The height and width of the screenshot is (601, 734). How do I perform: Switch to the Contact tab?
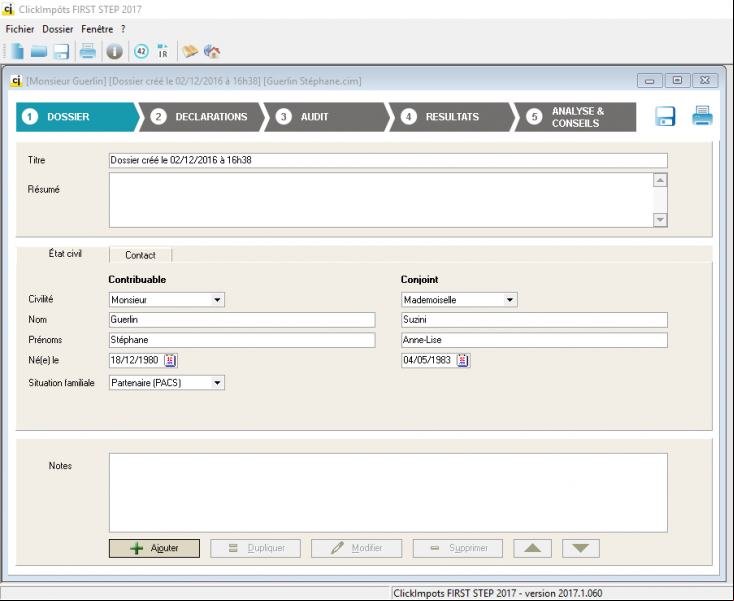click(x=140, y=255)
